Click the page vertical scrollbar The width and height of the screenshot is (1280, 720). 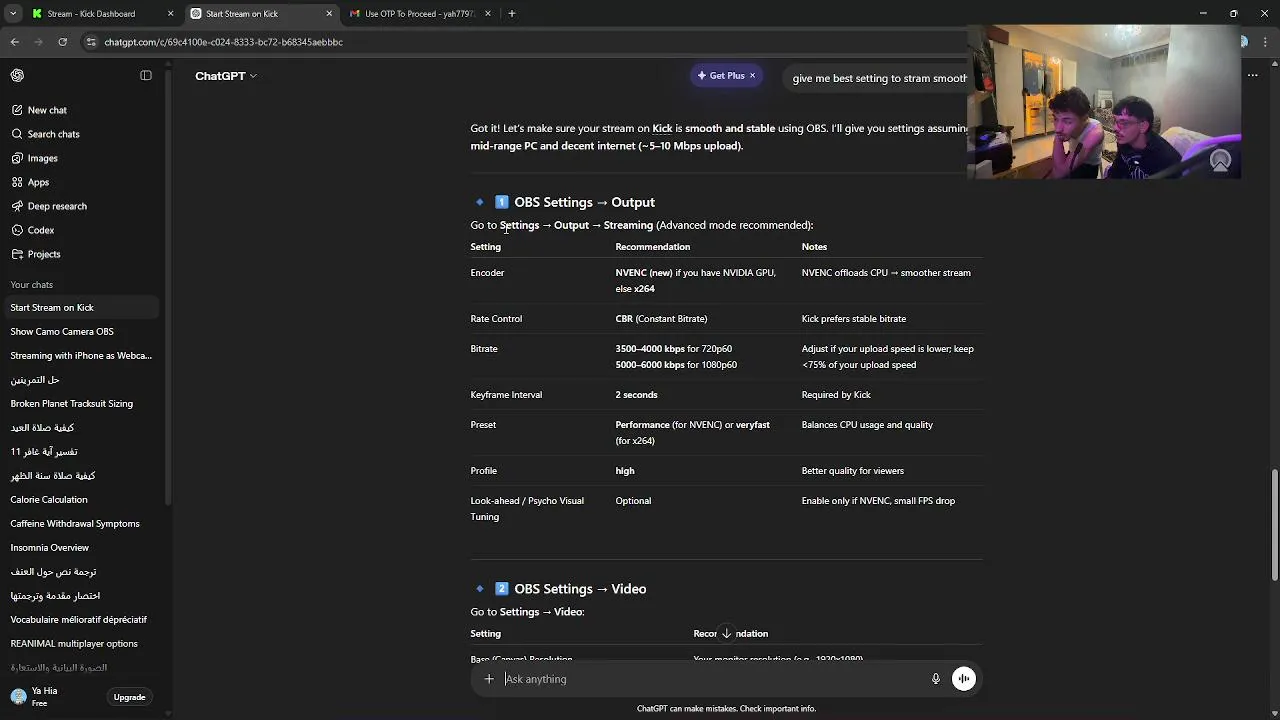1274,525
